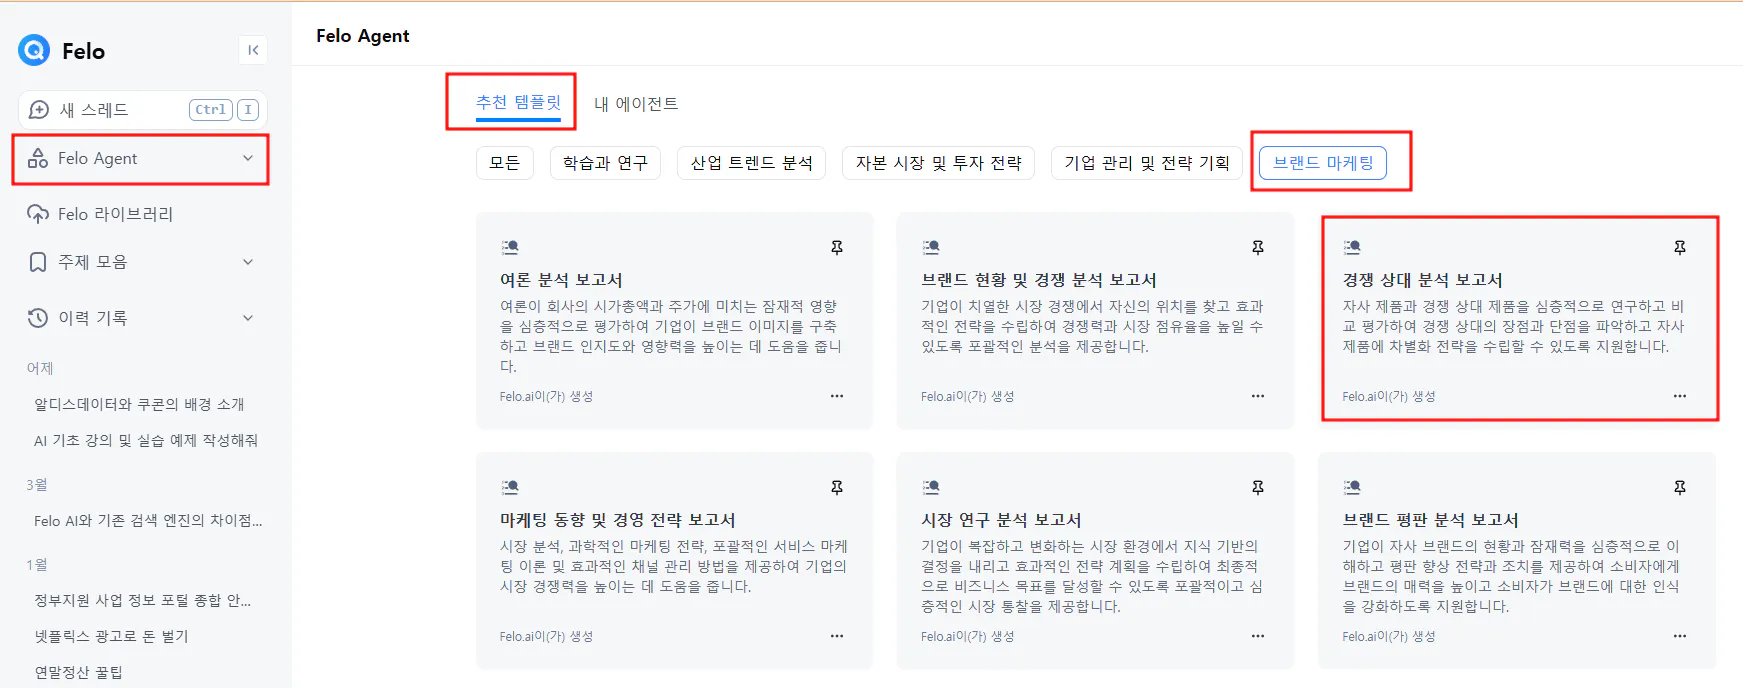Click 'Felo.ai이(가) 생성' on 시장 연구 분석 보고서 card

[967, 636]
